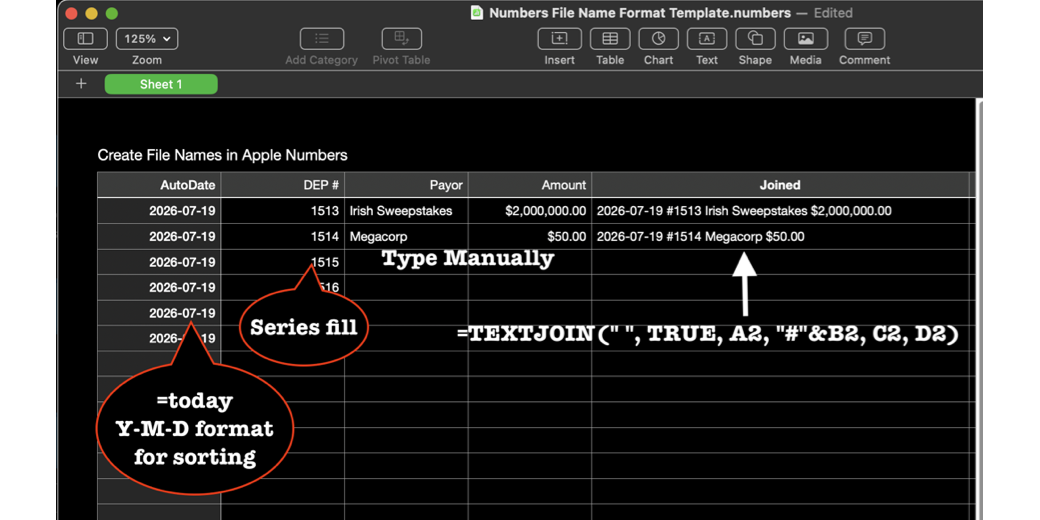
Task: Open the Media picker
Action: click(805, 39)
